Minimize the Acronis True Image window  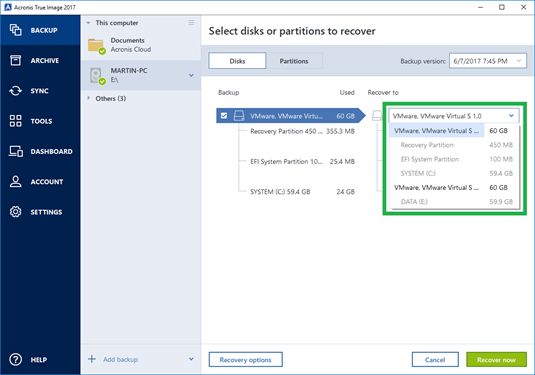pos(480,7)
